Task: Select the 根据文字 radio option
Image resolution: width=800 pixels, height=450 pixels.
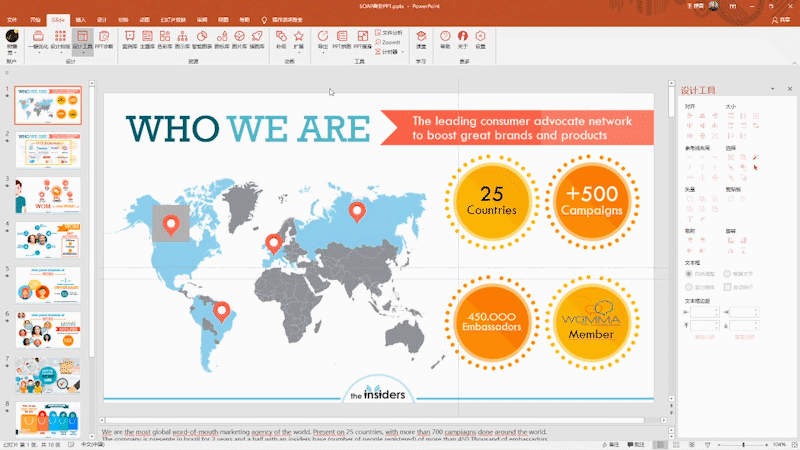Action: pyautogui.click(x=727, y=274)
